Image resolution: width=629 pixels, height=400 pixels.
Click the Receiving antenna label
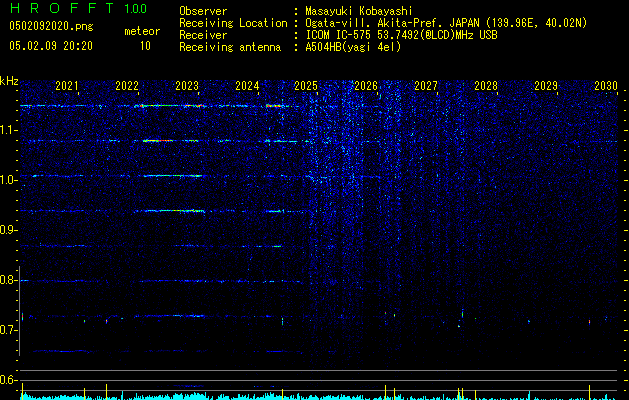pyautogui.click(x=230, y=47)
